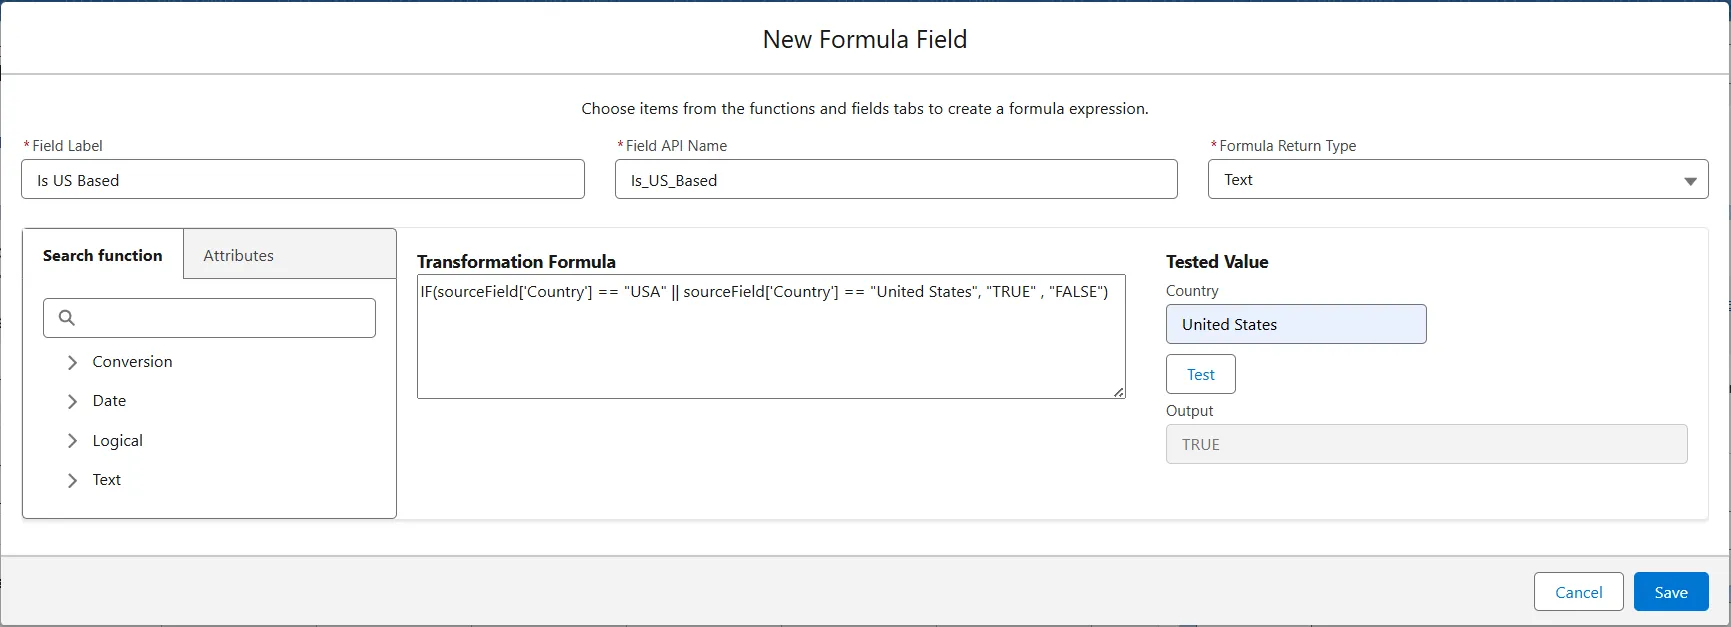Click the Field Label input
This screenshot has width=1731, height=627.
tap(303, 180)
